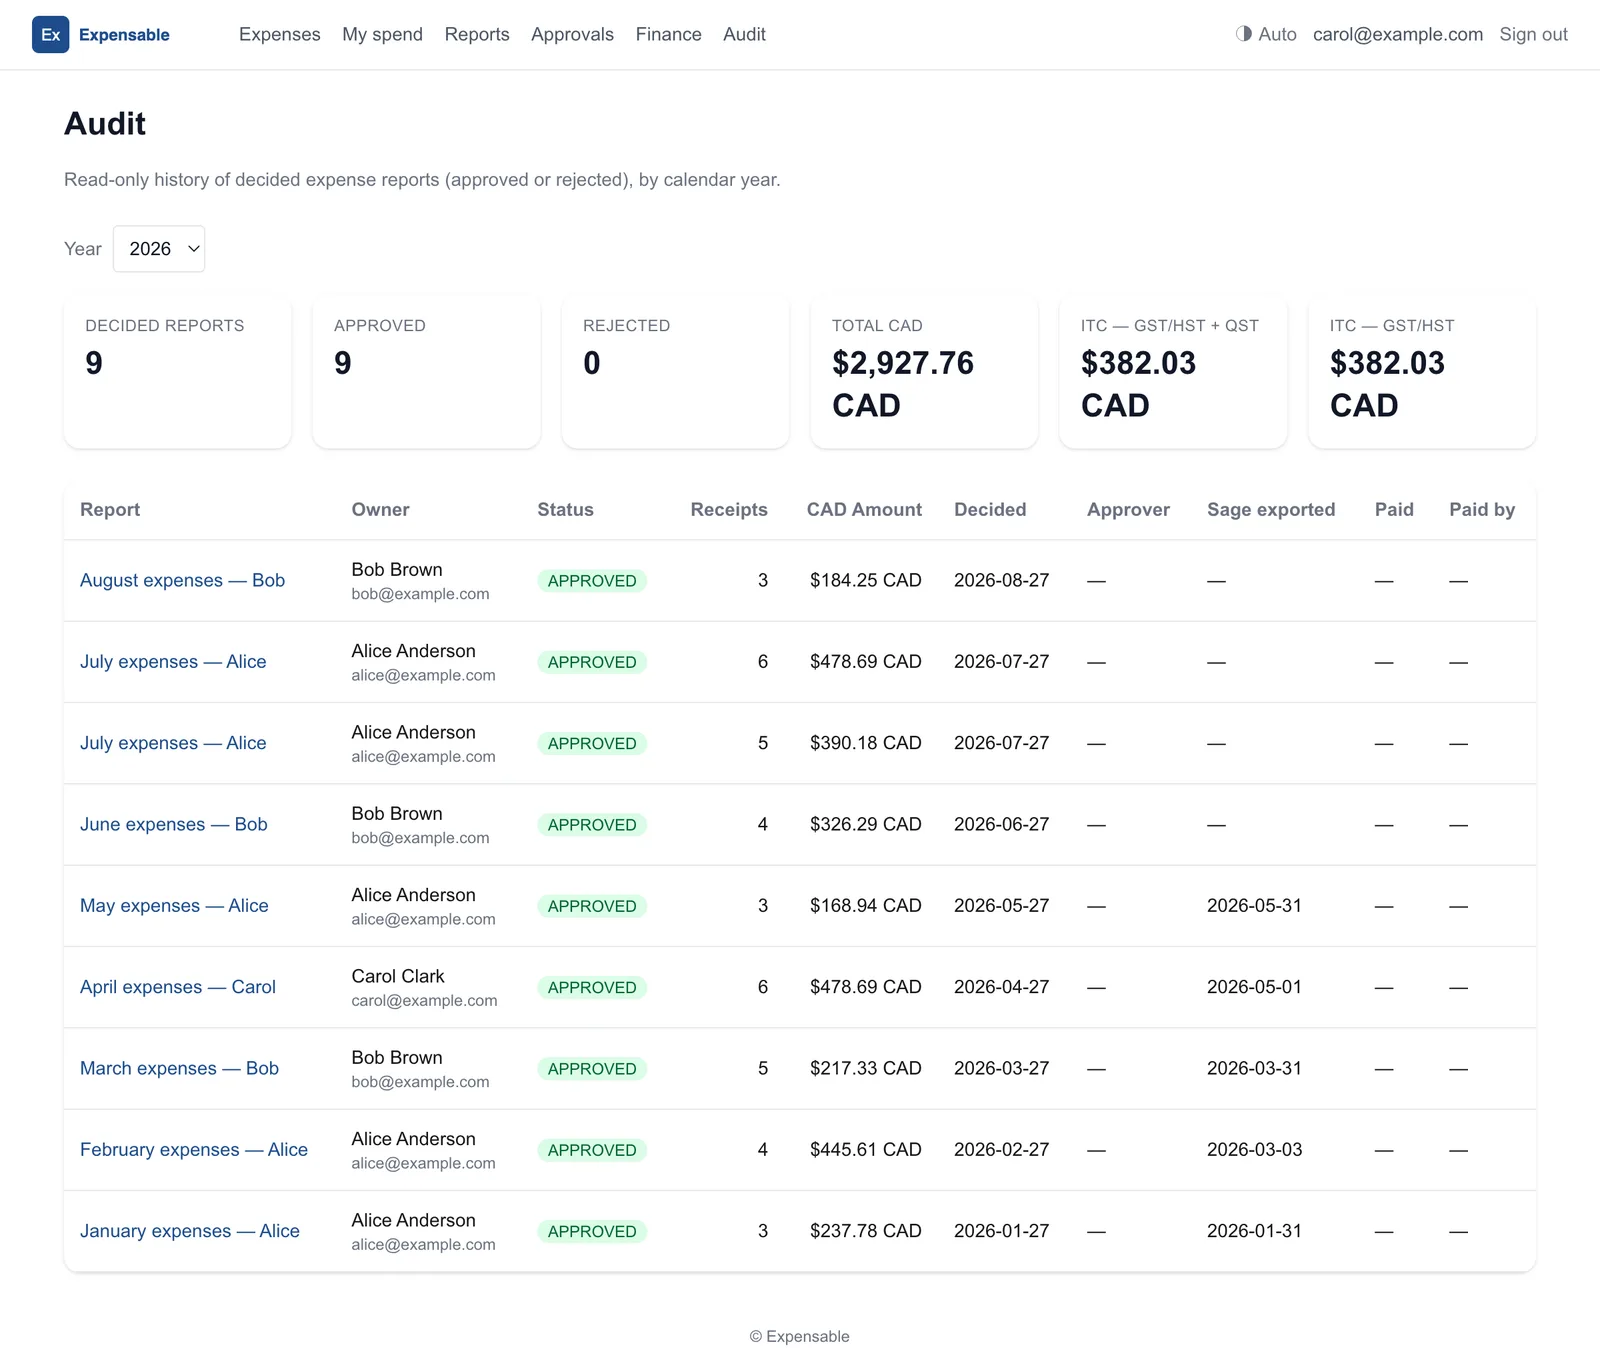Click the Decided Reports summary card
Screen dimensions: 1600x1369
coord(178,372)
